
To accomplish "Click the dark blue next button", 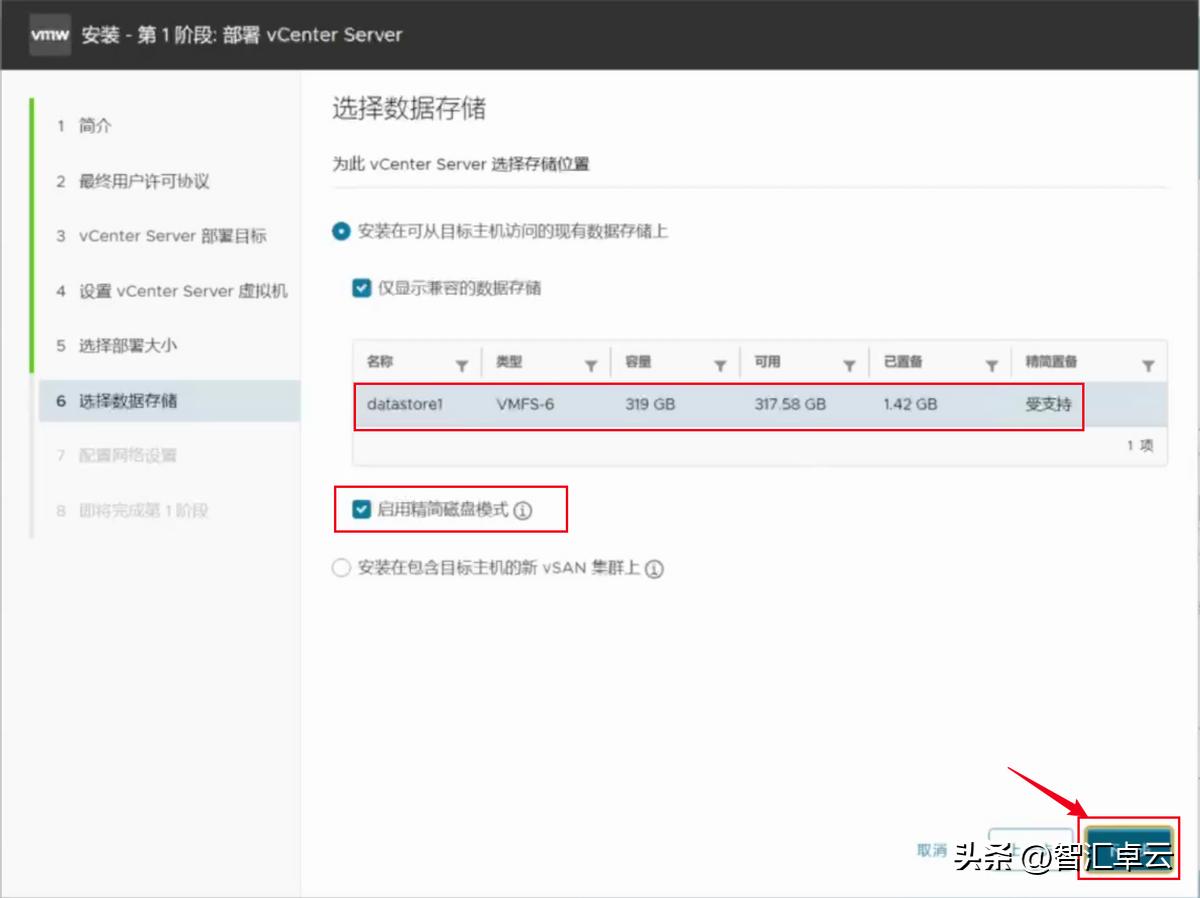I will tap(1128, 851).
